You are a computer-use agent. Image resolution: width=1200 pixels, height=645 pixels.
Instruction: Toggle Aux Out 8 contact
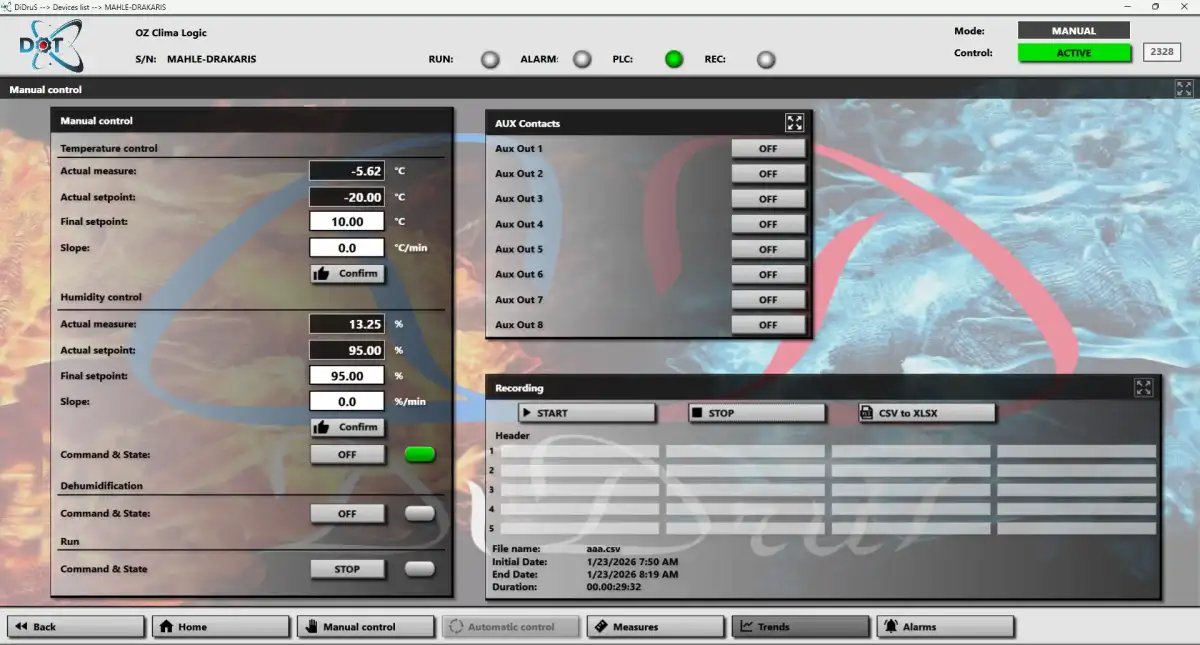click(x=768, y=325)
